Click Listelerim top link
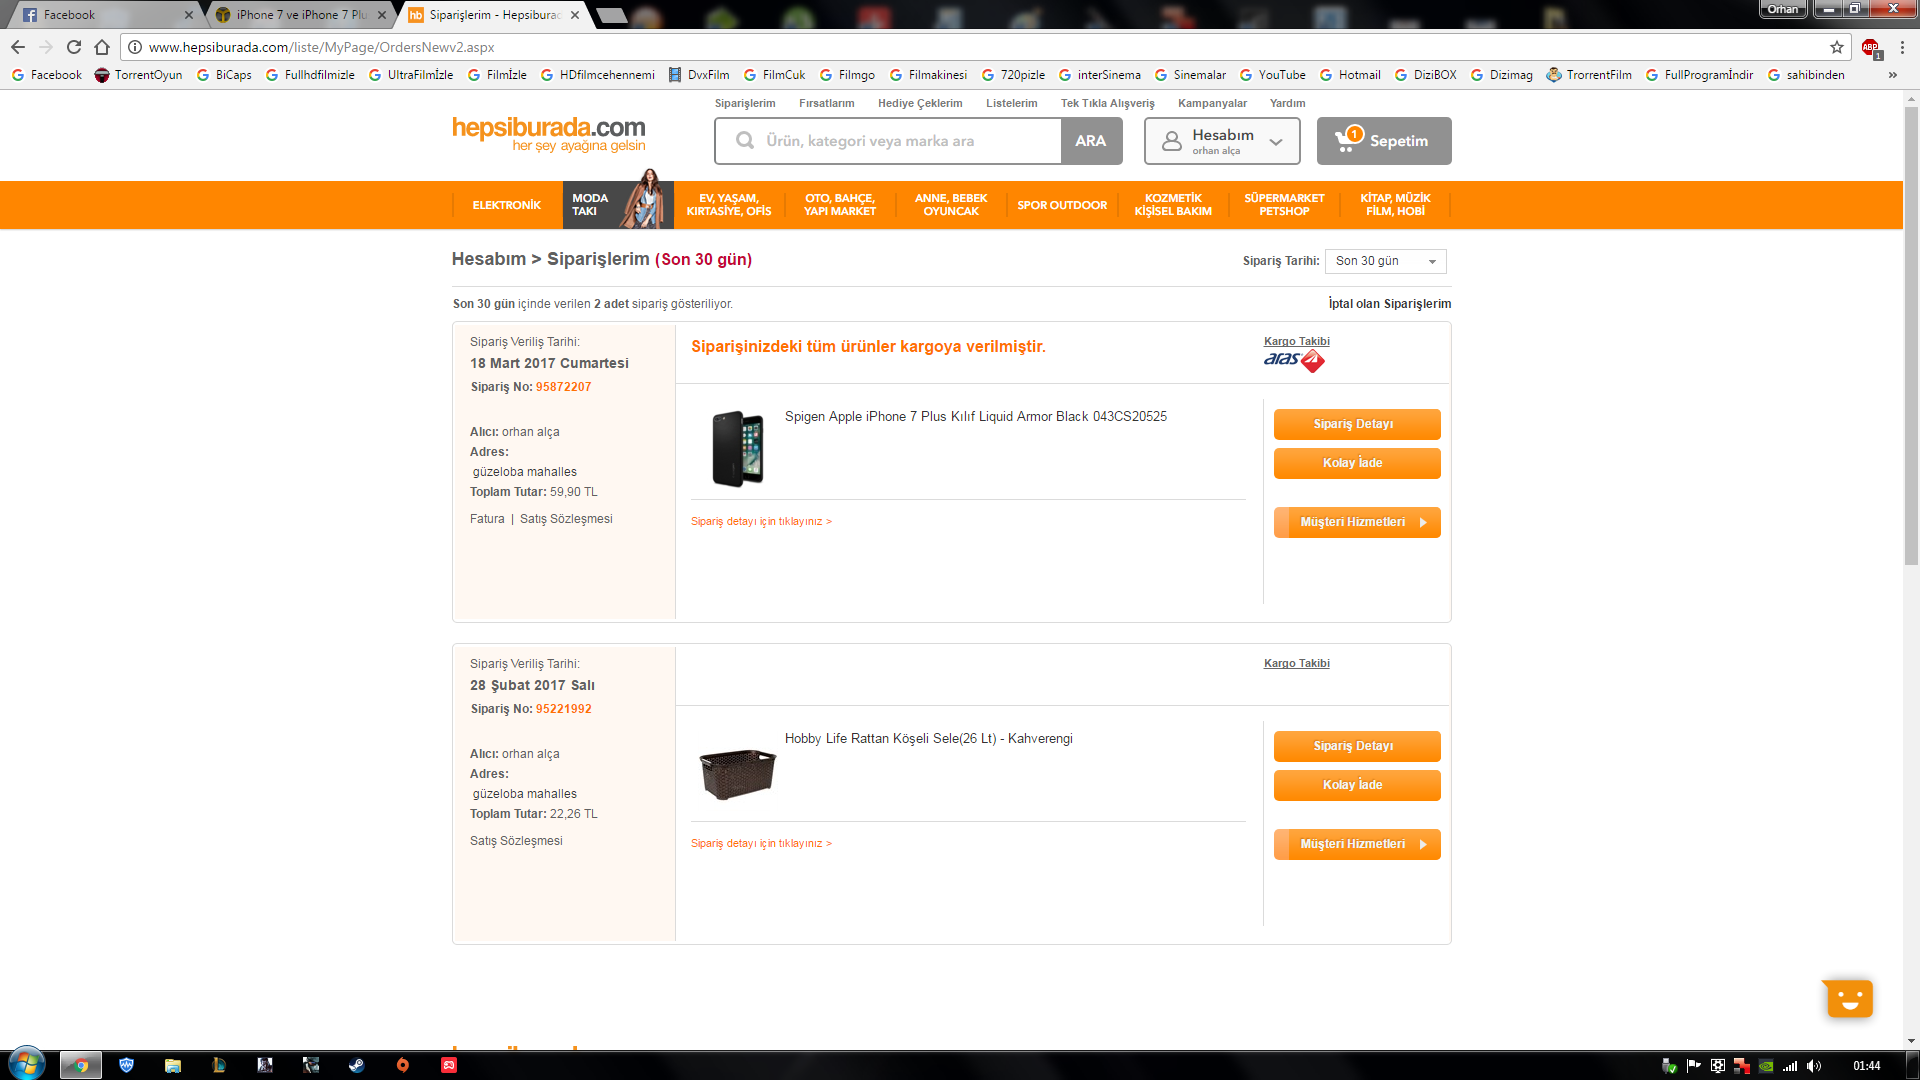1920x1080 pixels. coord(1012,103)
